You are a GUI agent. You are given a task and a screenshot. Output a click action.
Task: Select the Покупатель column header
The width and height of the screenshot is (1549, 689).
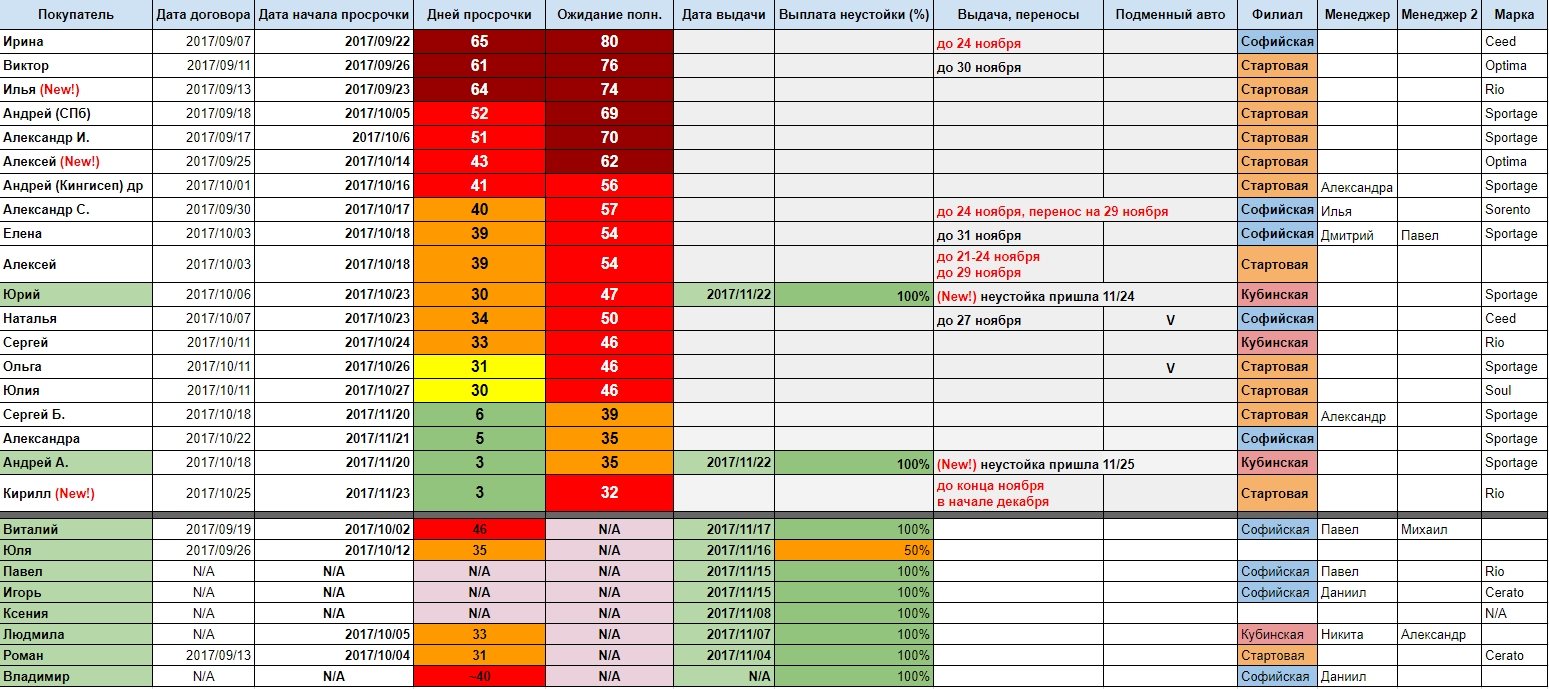76,15
